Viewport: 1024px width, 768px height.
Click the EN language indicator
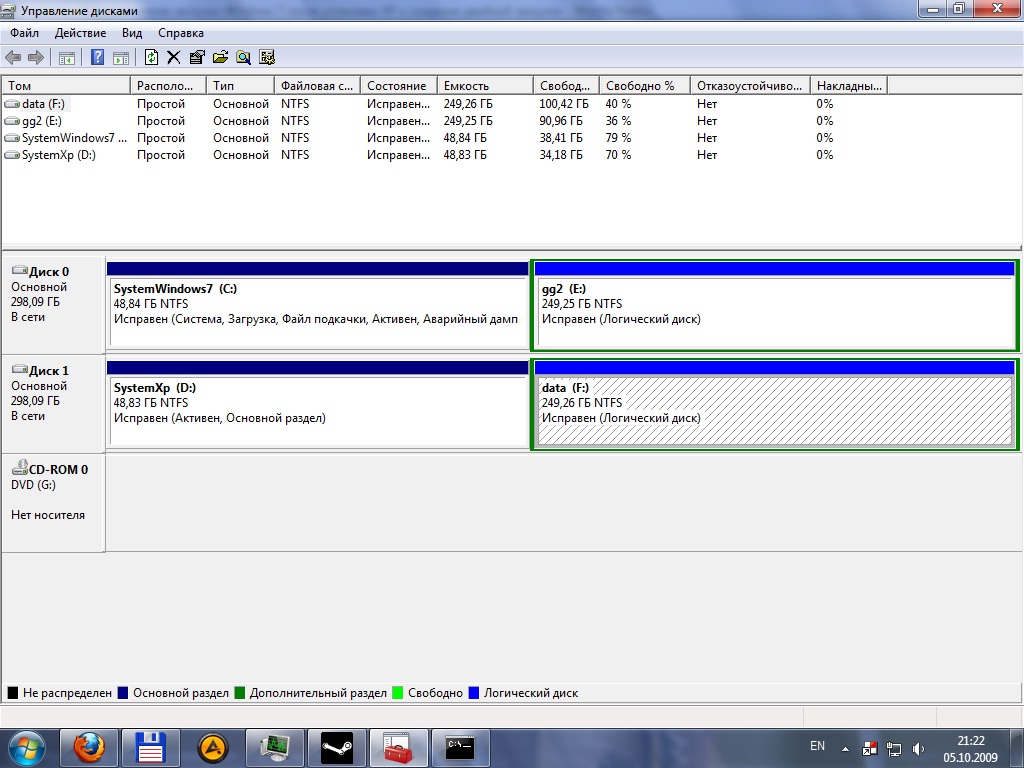(817, 746)
